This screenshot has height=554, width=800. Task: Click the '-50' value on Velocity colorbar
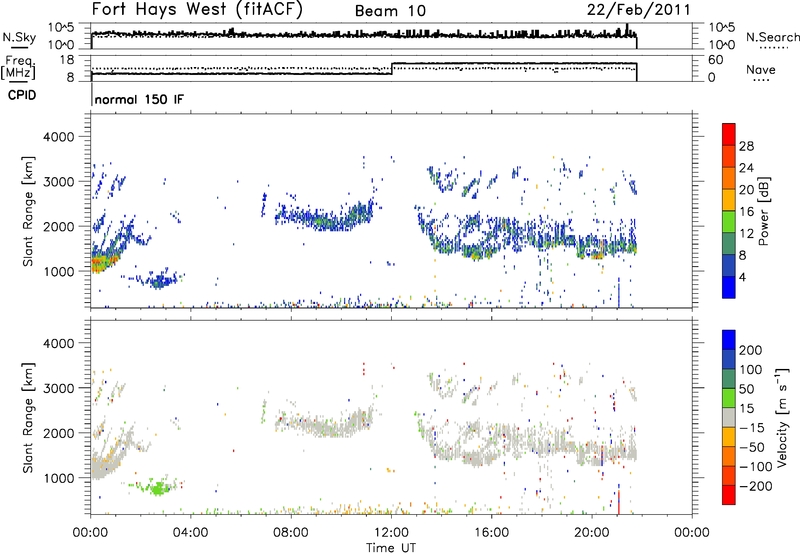pos(752,448)
